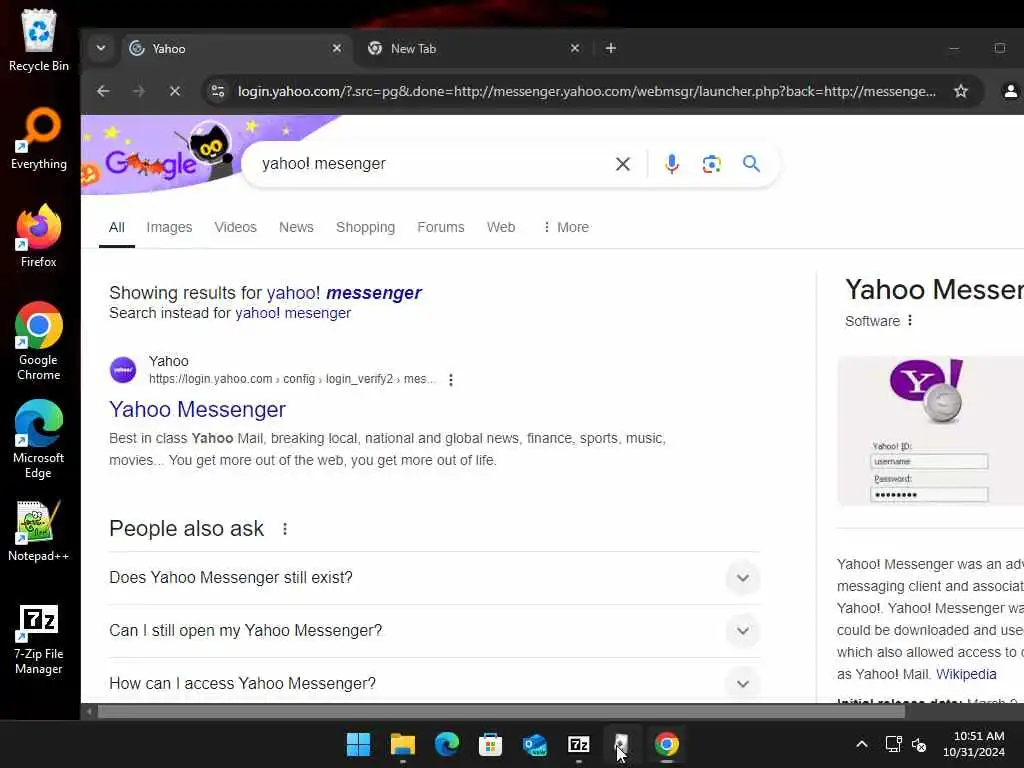Open the volume muted tray icon
This screenshot has height=768, width=1024.
pyautogui.click(x=919, y=744)
